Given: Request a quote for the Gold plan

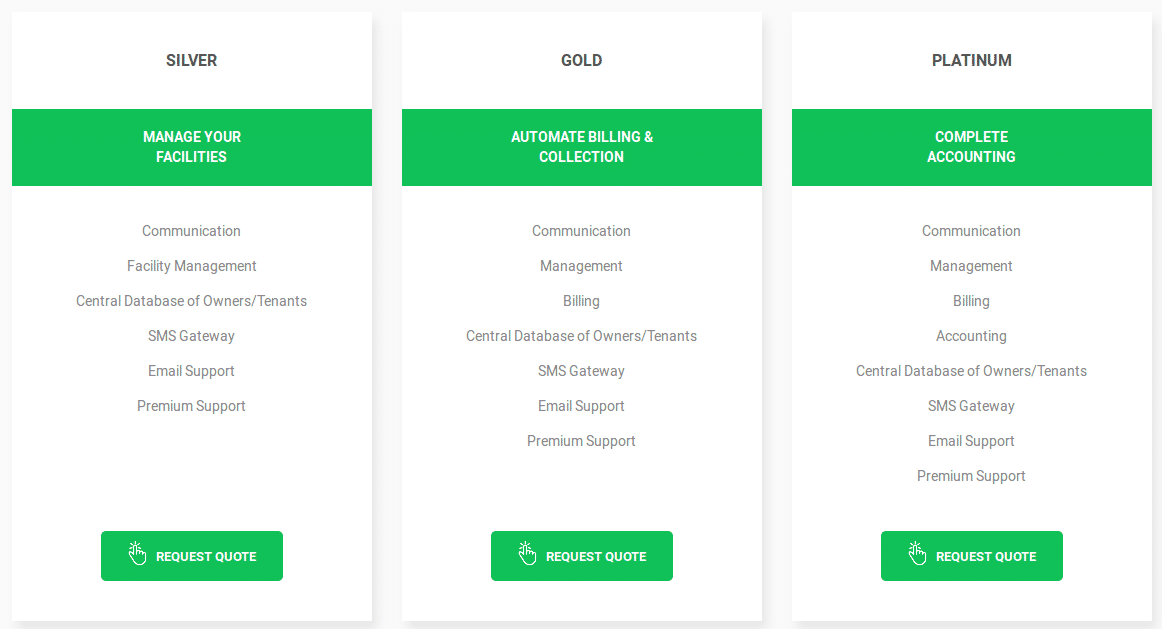Looking at the screenshot, I should click(x=582, y=556).
